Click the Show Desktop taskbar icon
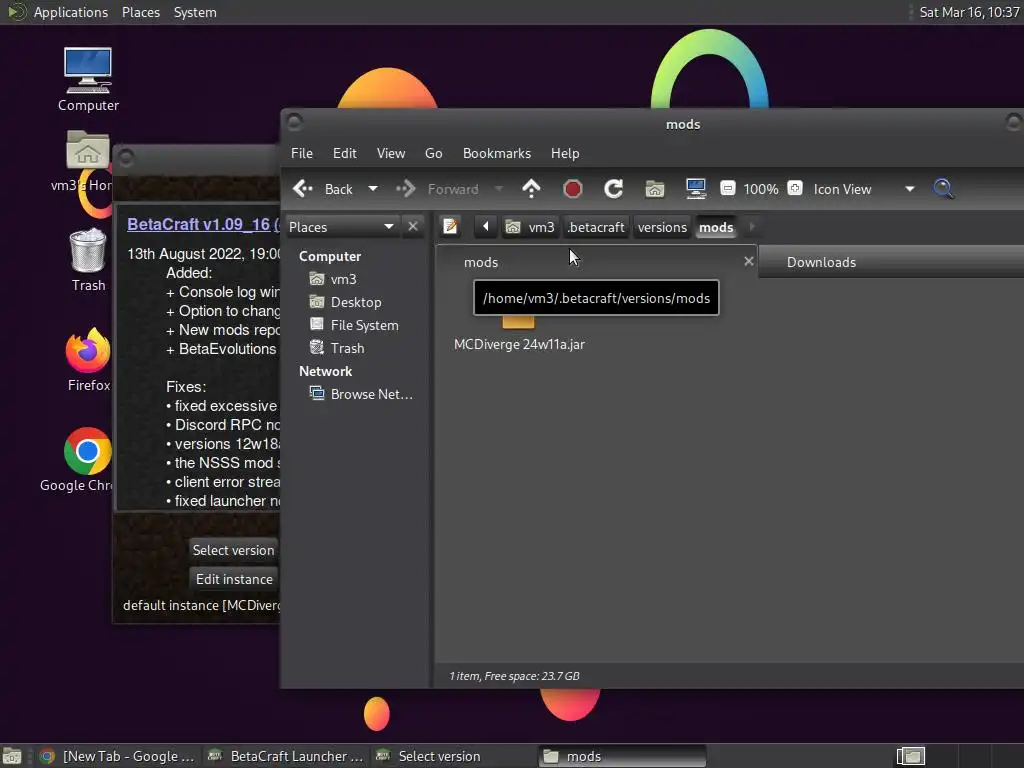1024x768 pixels. click(12, 756)
